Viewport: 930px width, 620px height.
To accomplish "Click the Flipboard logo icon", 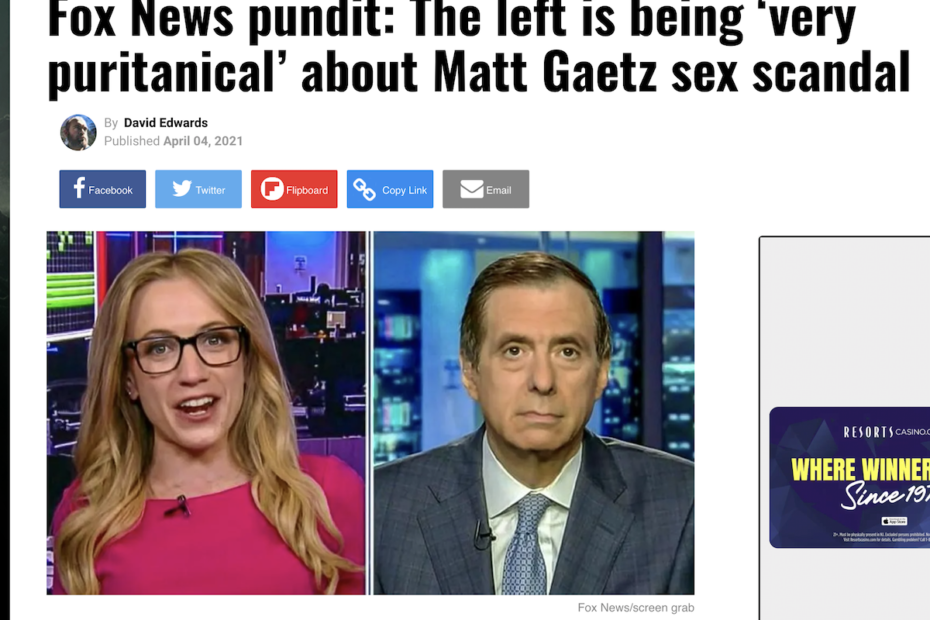I will click(x=272, y=189).
